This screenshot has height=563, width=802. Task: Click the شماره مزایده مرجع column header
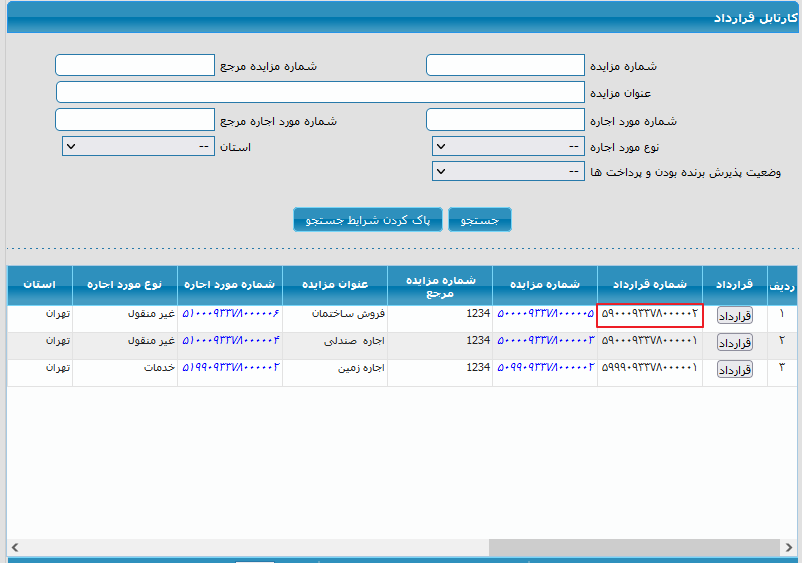tap(440, 285)
